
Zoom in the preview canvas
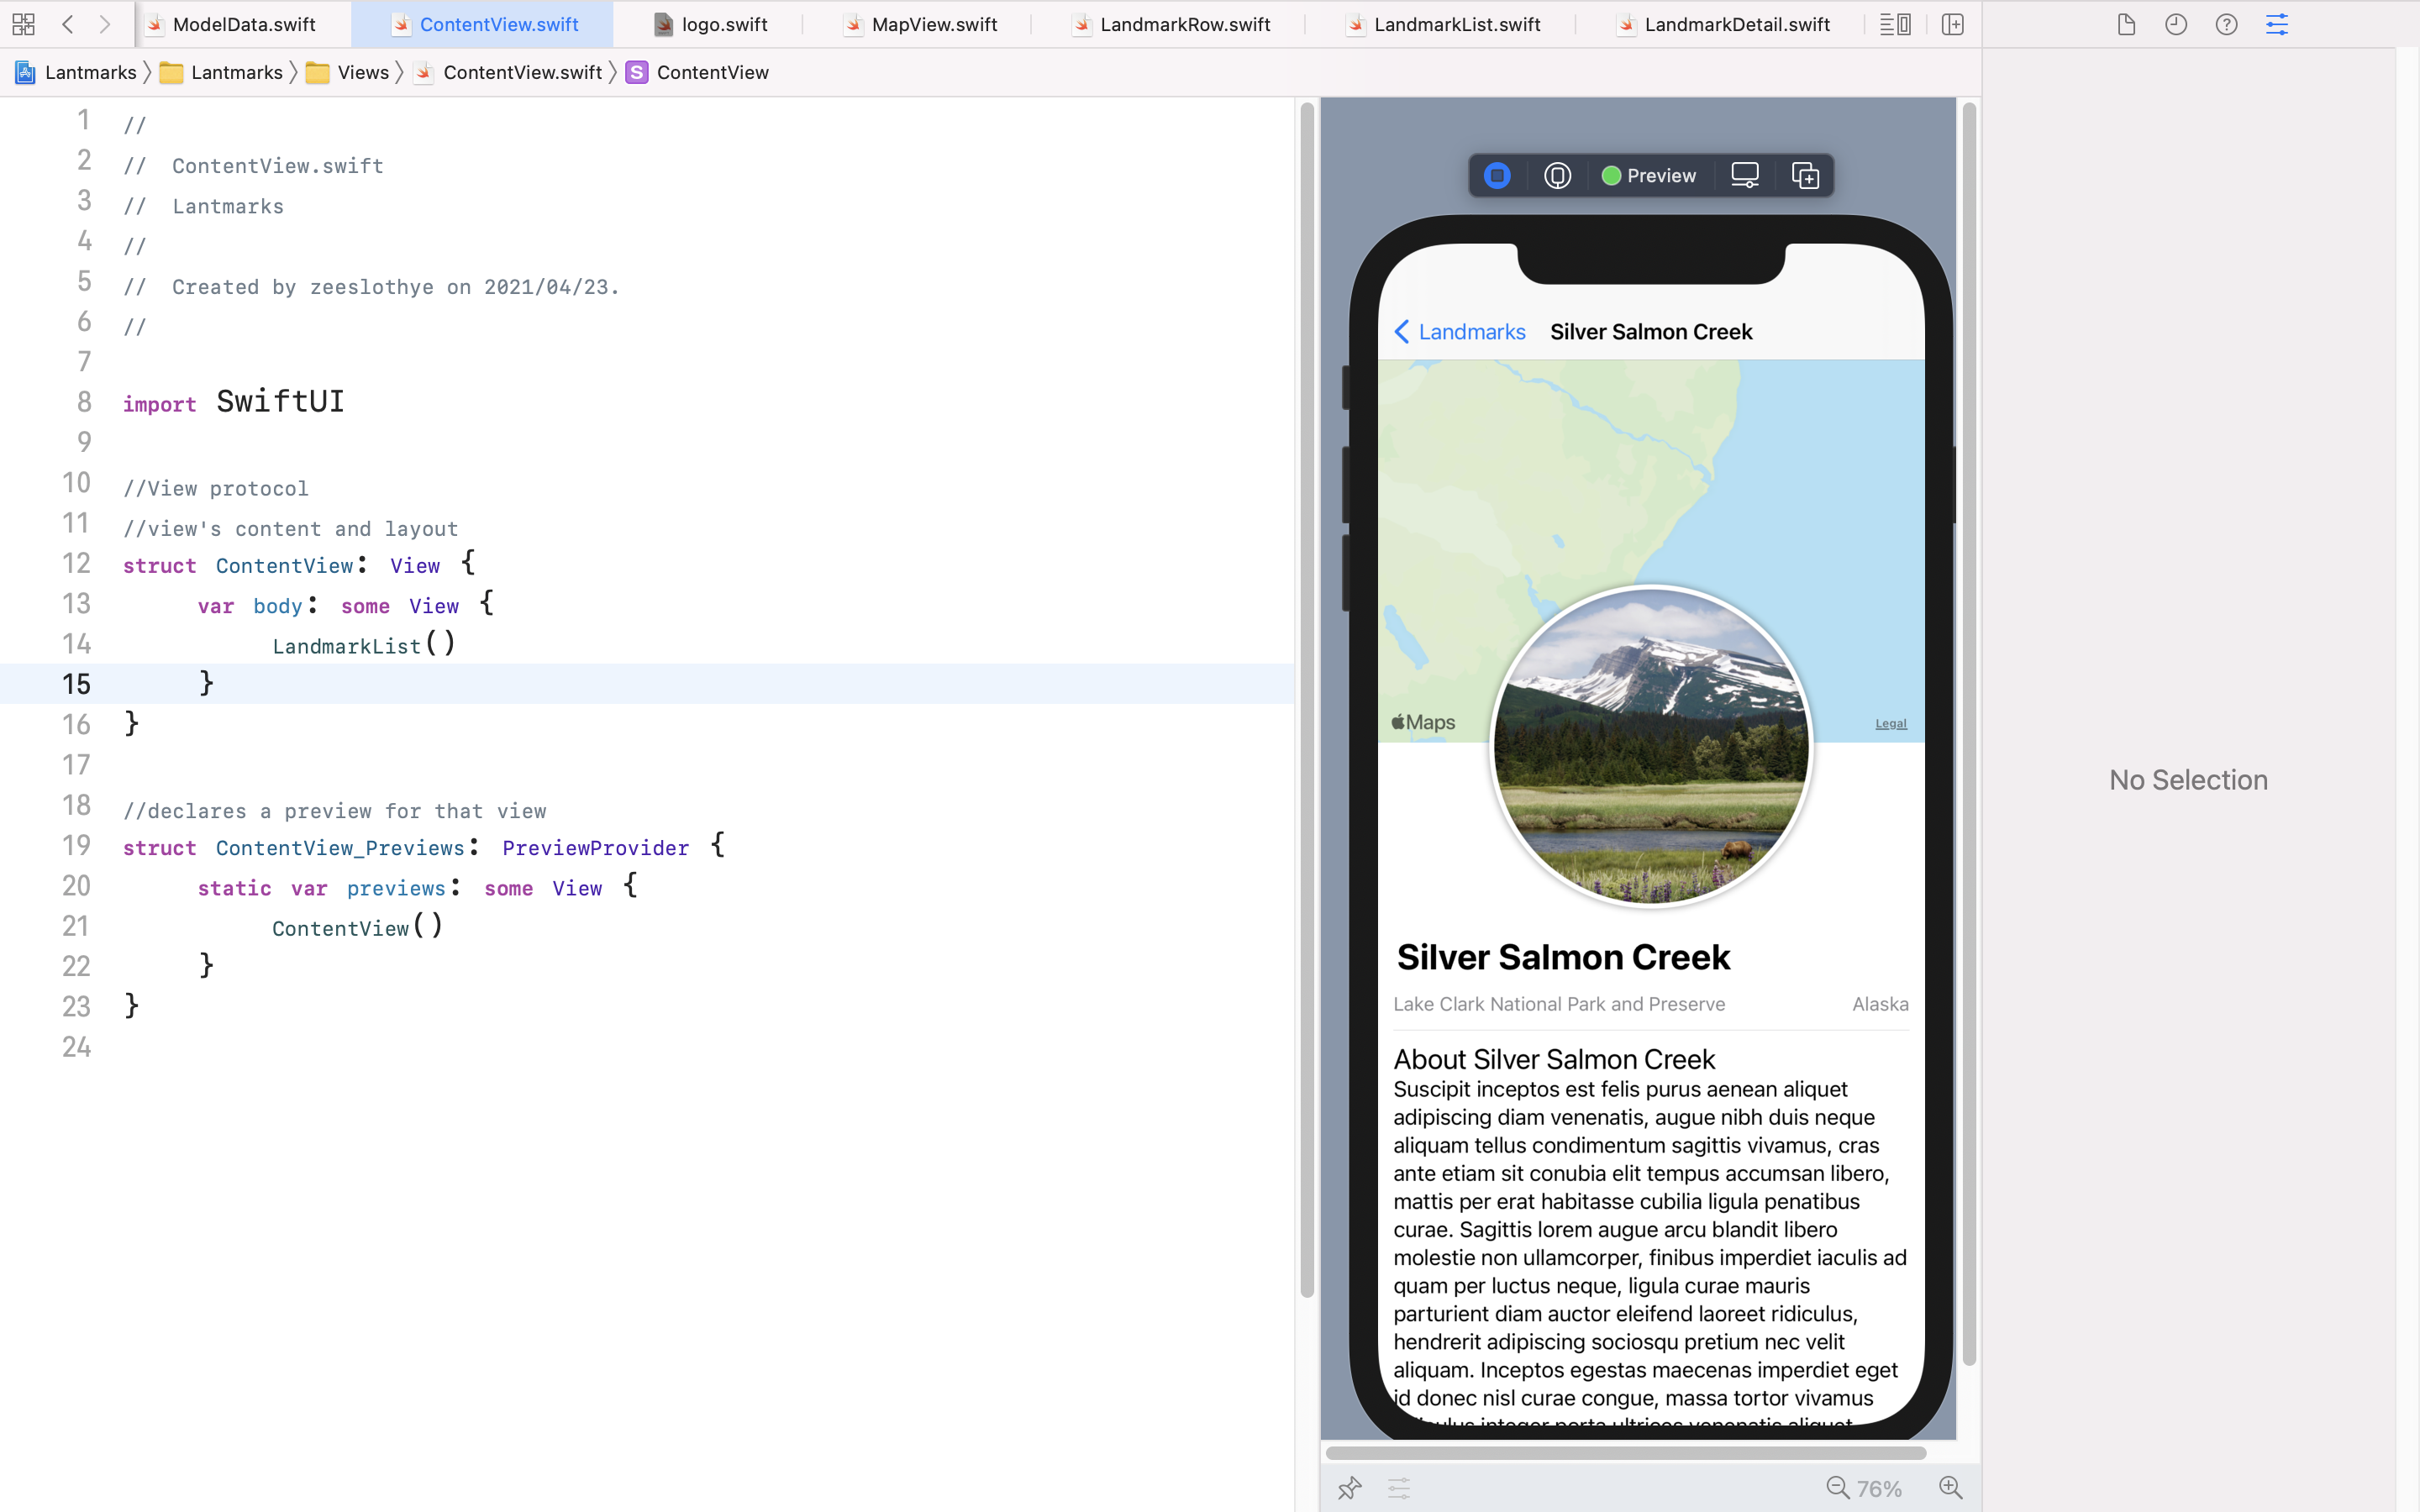[1950, 1488]
